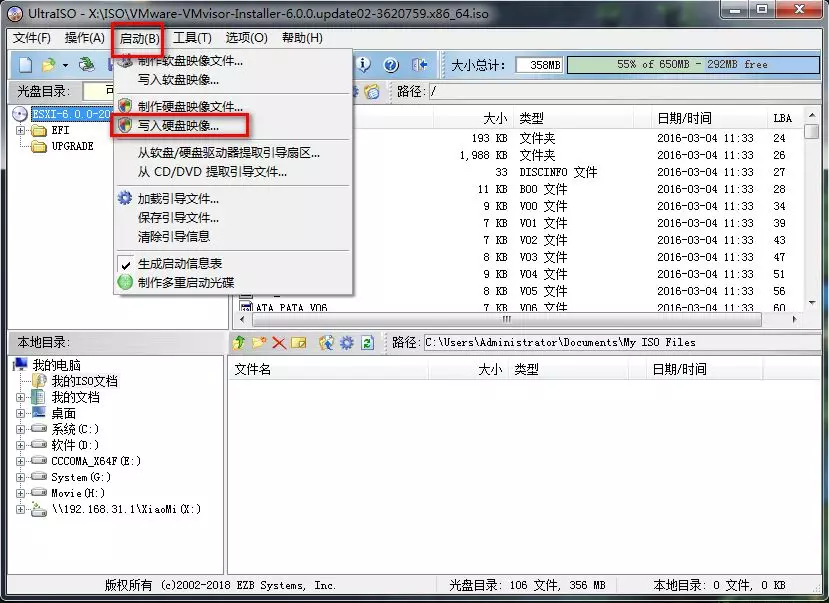The width and height of the screenshot is (829, 603).
Task: Click the folder properties icon beside 路径
Action: tap(372, 92)
